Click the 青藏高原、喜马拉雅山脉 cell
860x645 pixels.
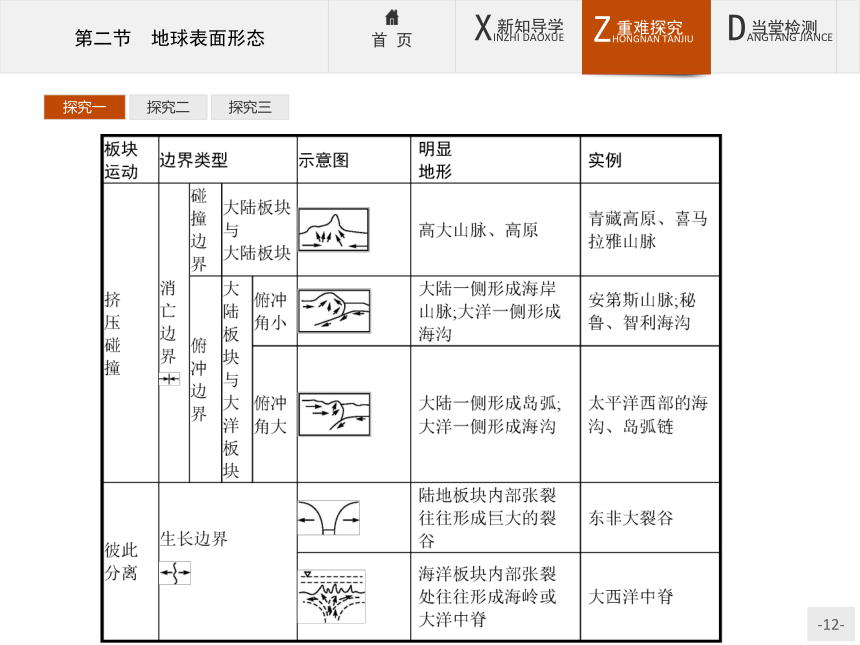650,229
